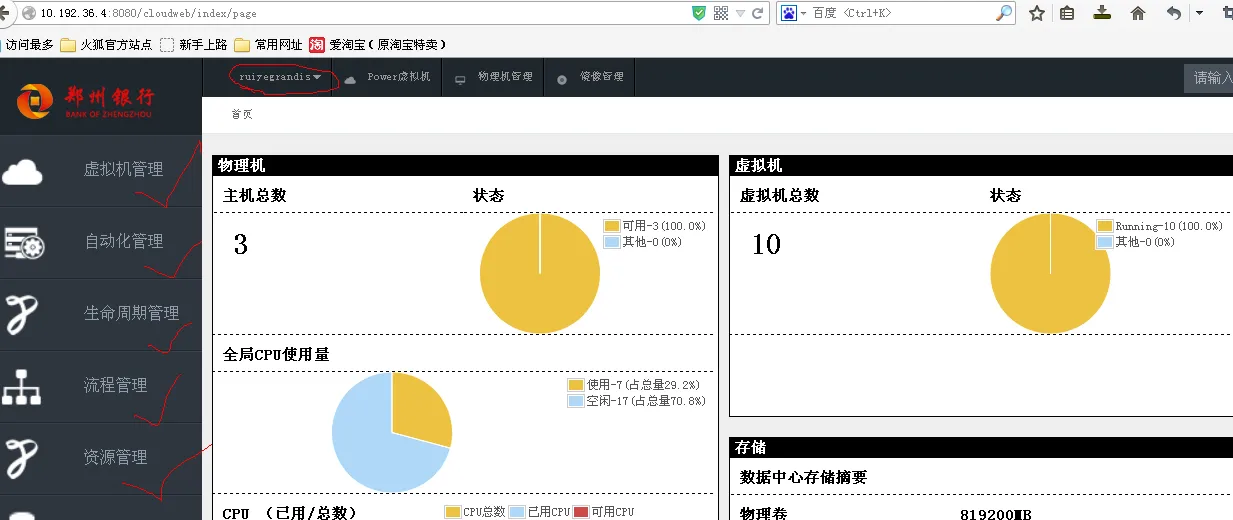Click the hierarchy icon beside 流程管理
The height and width of the screenshot is (520, 1233).
(21, 386)
